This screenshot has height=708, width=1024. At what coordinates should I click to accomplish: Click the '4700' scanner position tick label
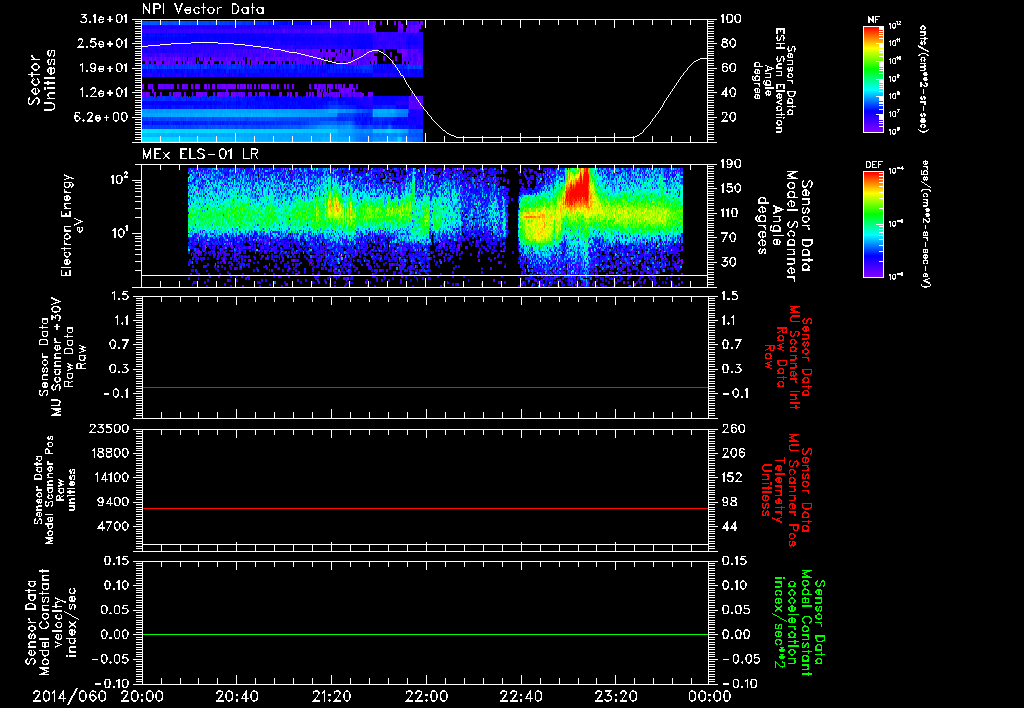pos(114,526)
